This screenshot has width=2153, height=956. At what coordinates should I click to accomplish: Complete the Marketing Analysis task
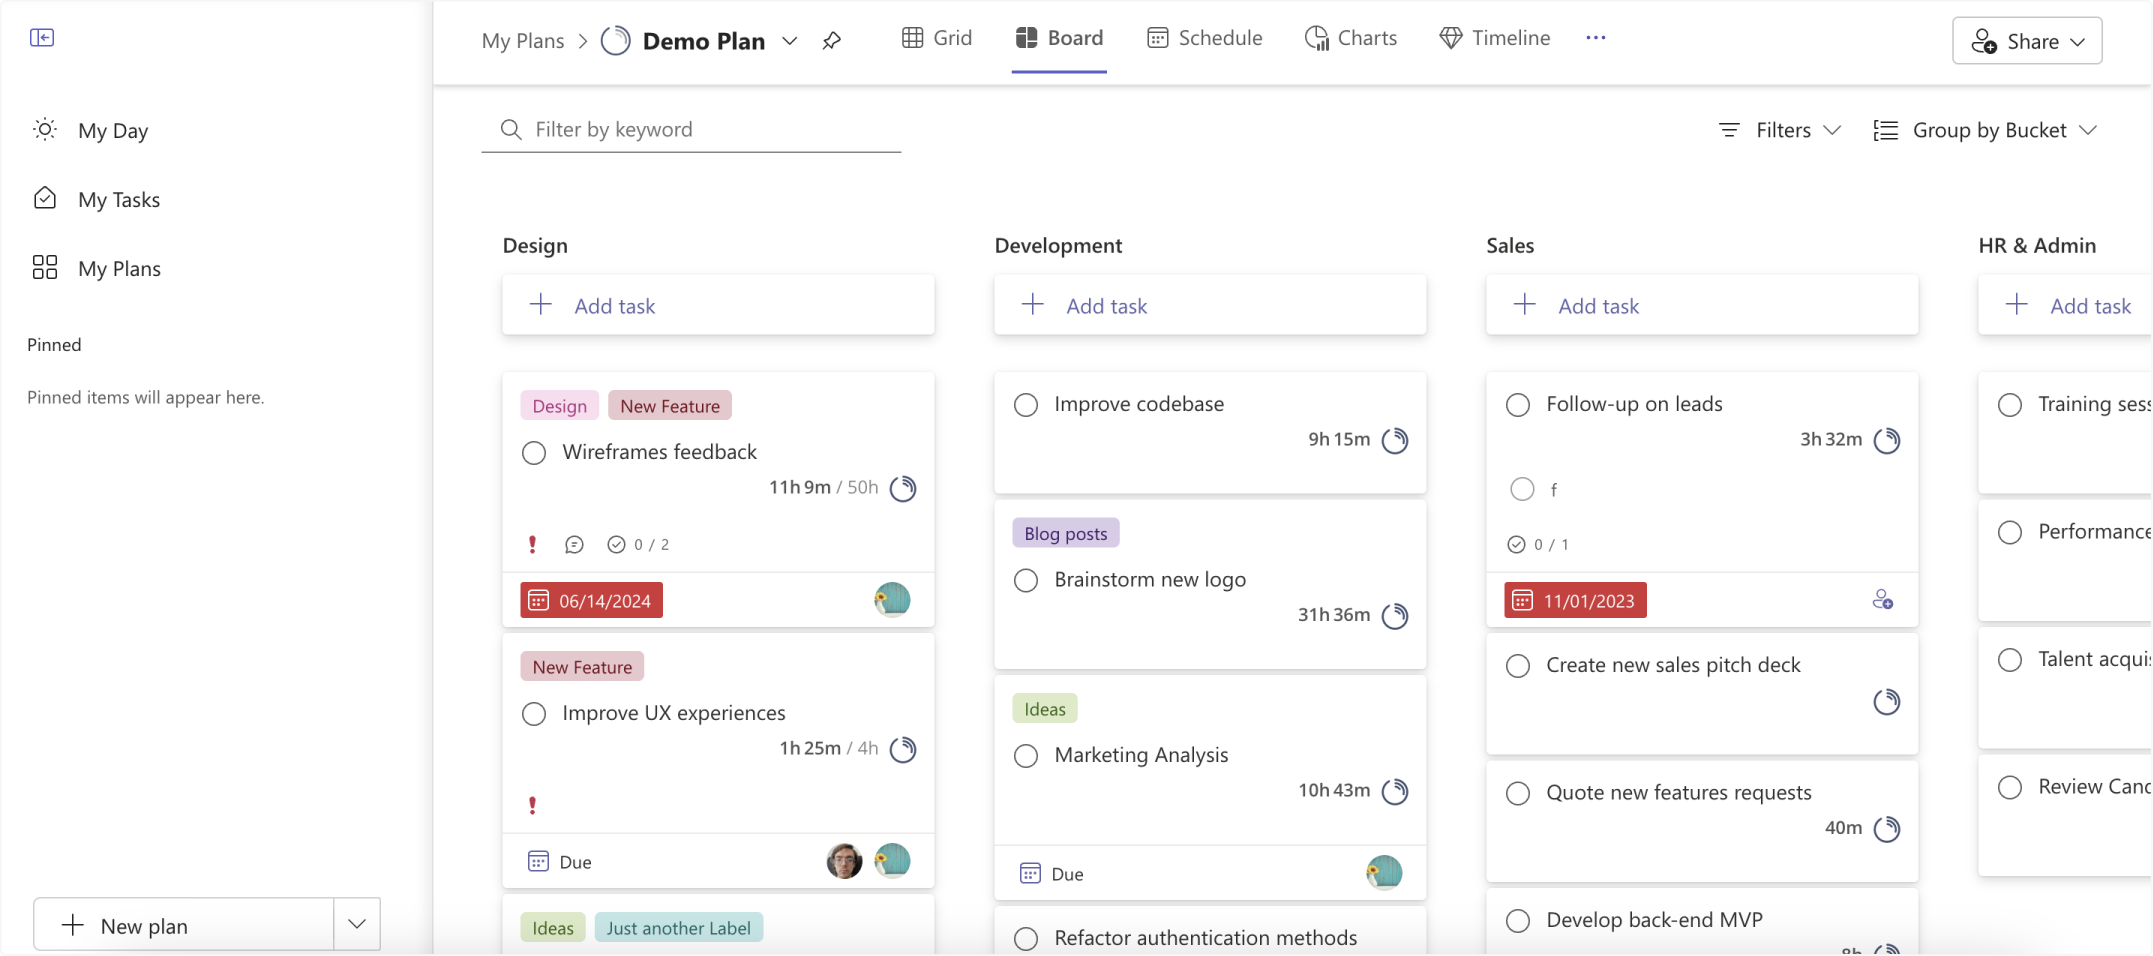(1025, 756)
